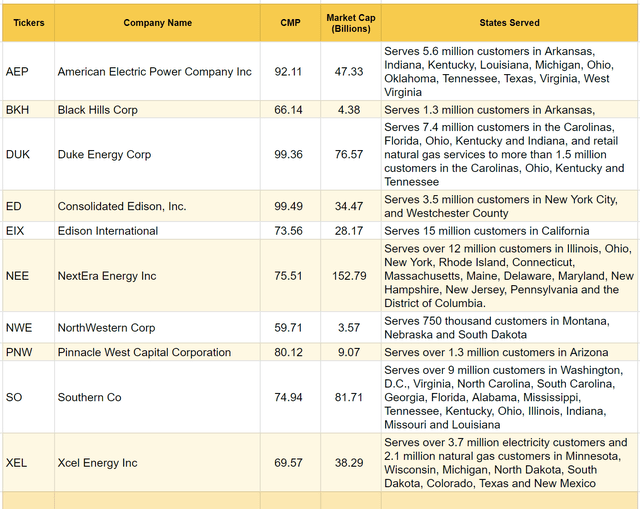The height and width of the screenshot is (509, 640).
Task: Click the SO ticker cell
Action: (x=28, y=397)
